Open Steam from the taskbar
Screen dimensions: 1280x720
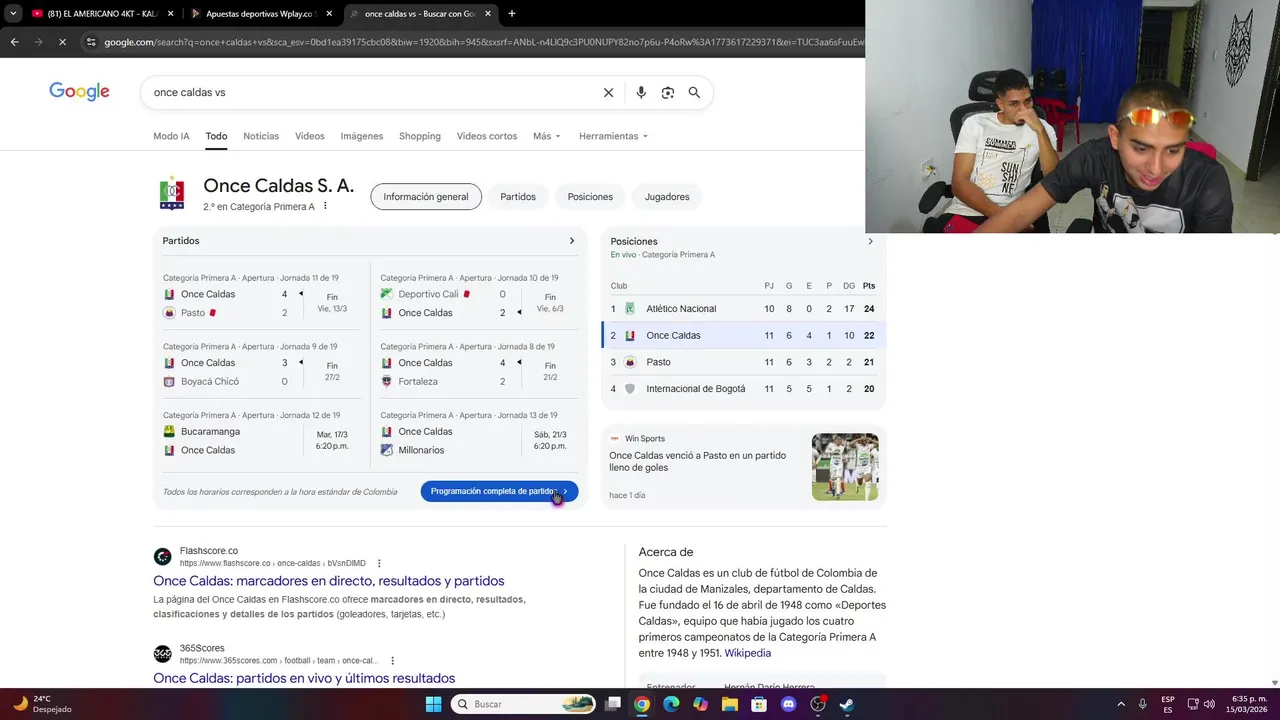pyautogui.click(x=847, y=704)
